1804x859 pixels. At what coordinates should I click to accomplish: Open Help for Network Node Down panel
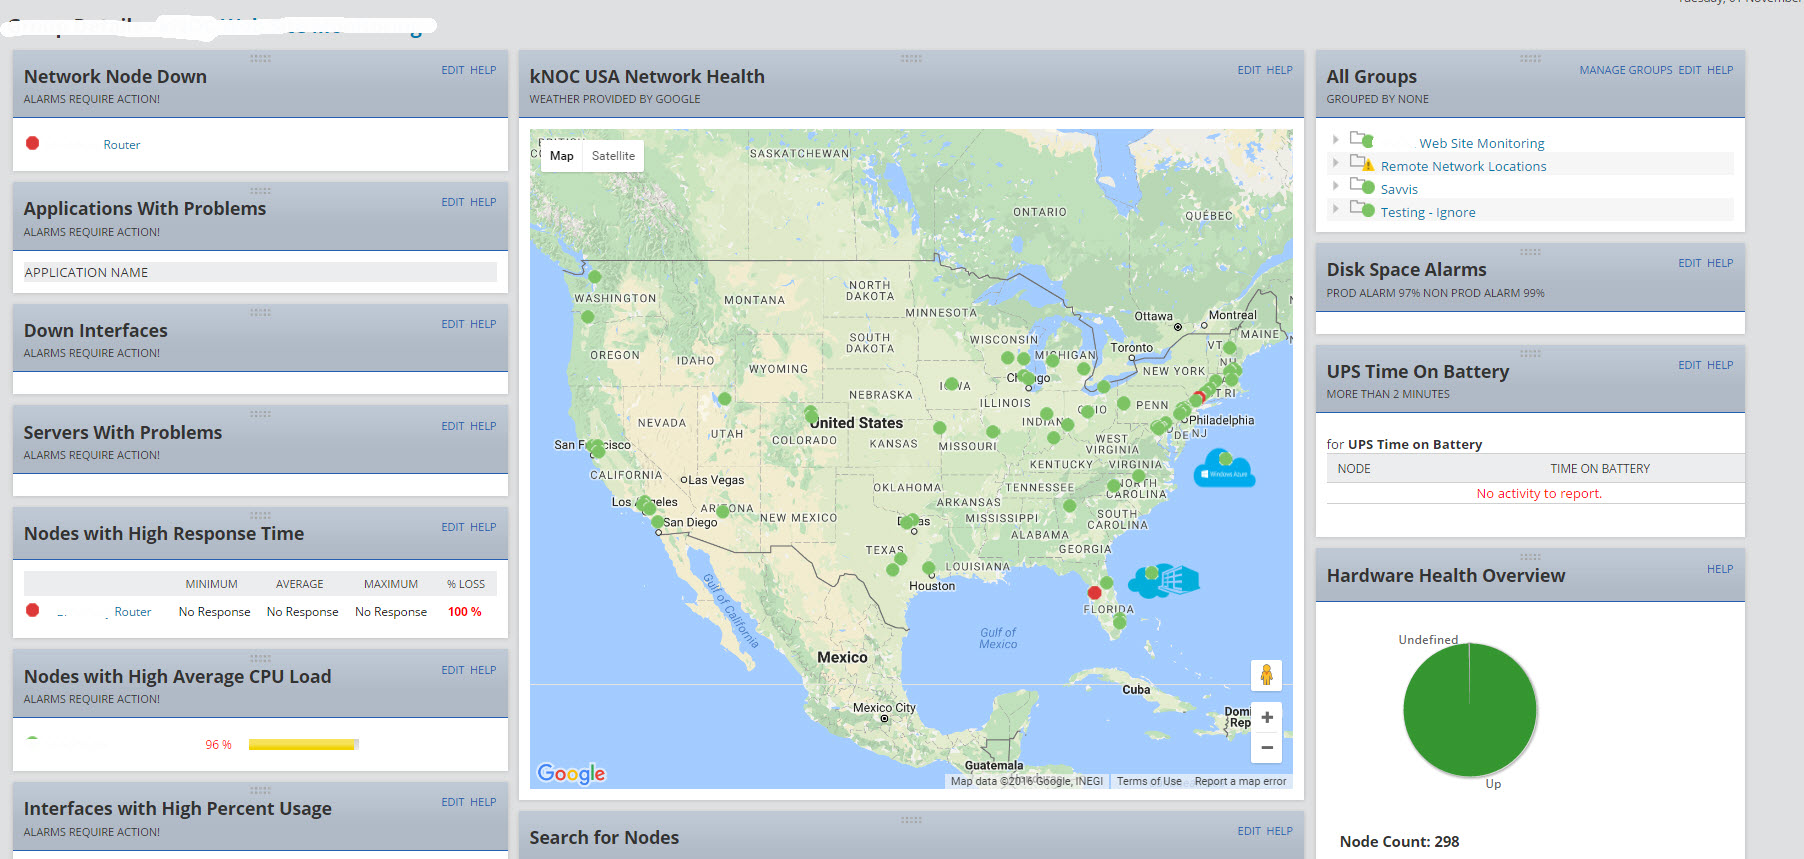pyautogui.click(x=483, y=70)
